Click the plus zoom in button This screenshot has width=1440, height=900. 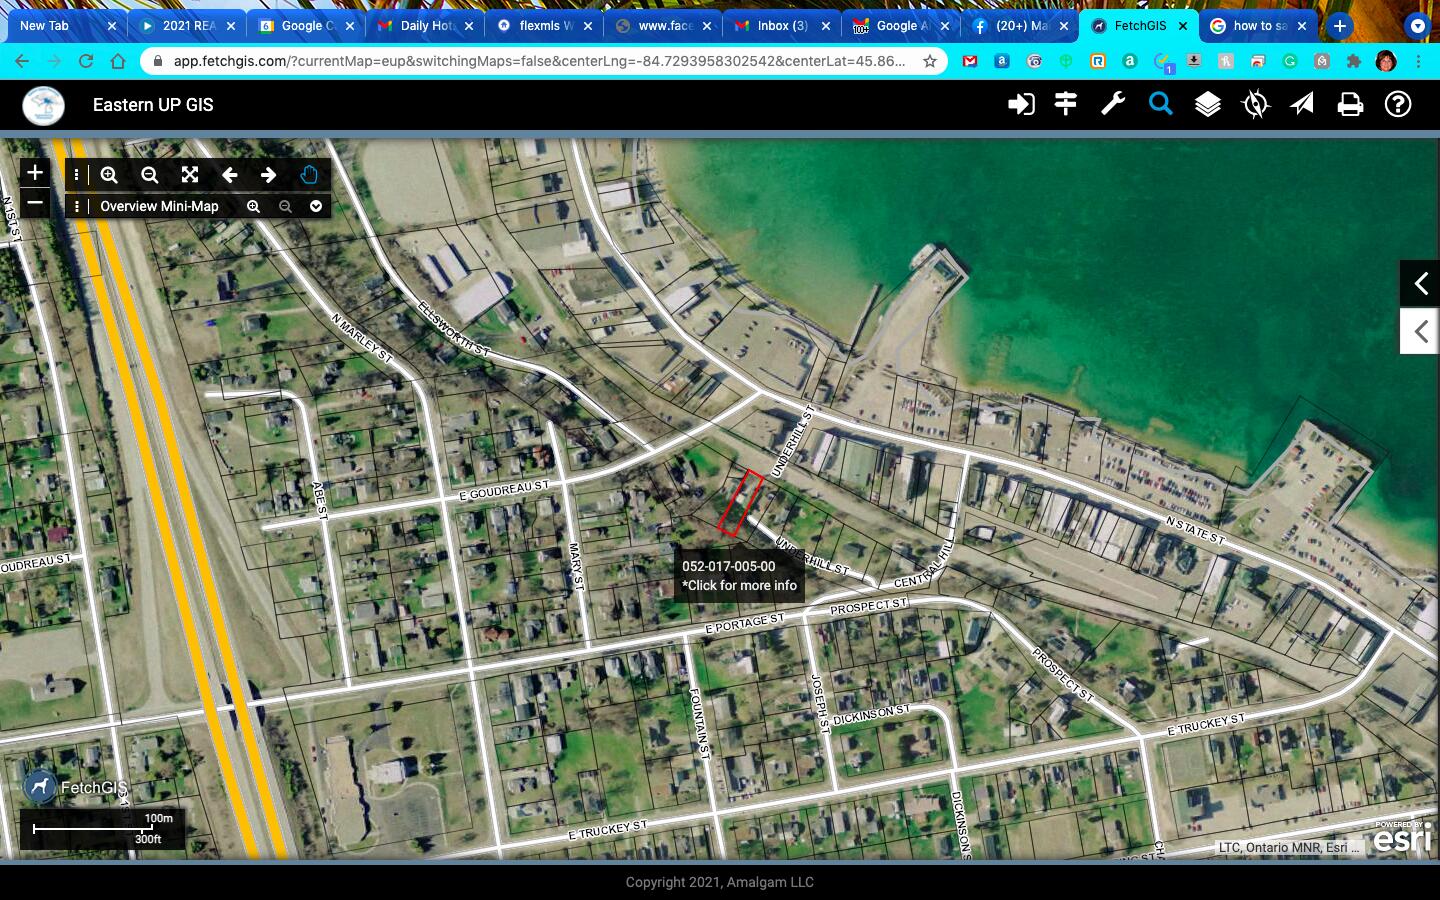pyautogui.click(x=35, y=173)
